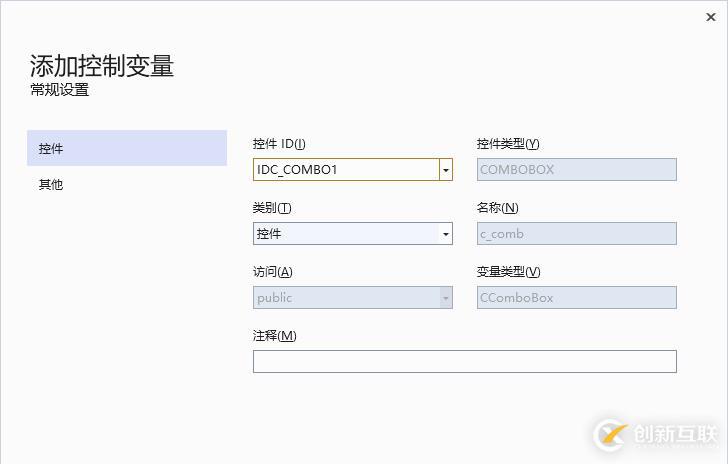Close the add control variable dialog
This screenshot has width=728, height=464.
[710, 16]
